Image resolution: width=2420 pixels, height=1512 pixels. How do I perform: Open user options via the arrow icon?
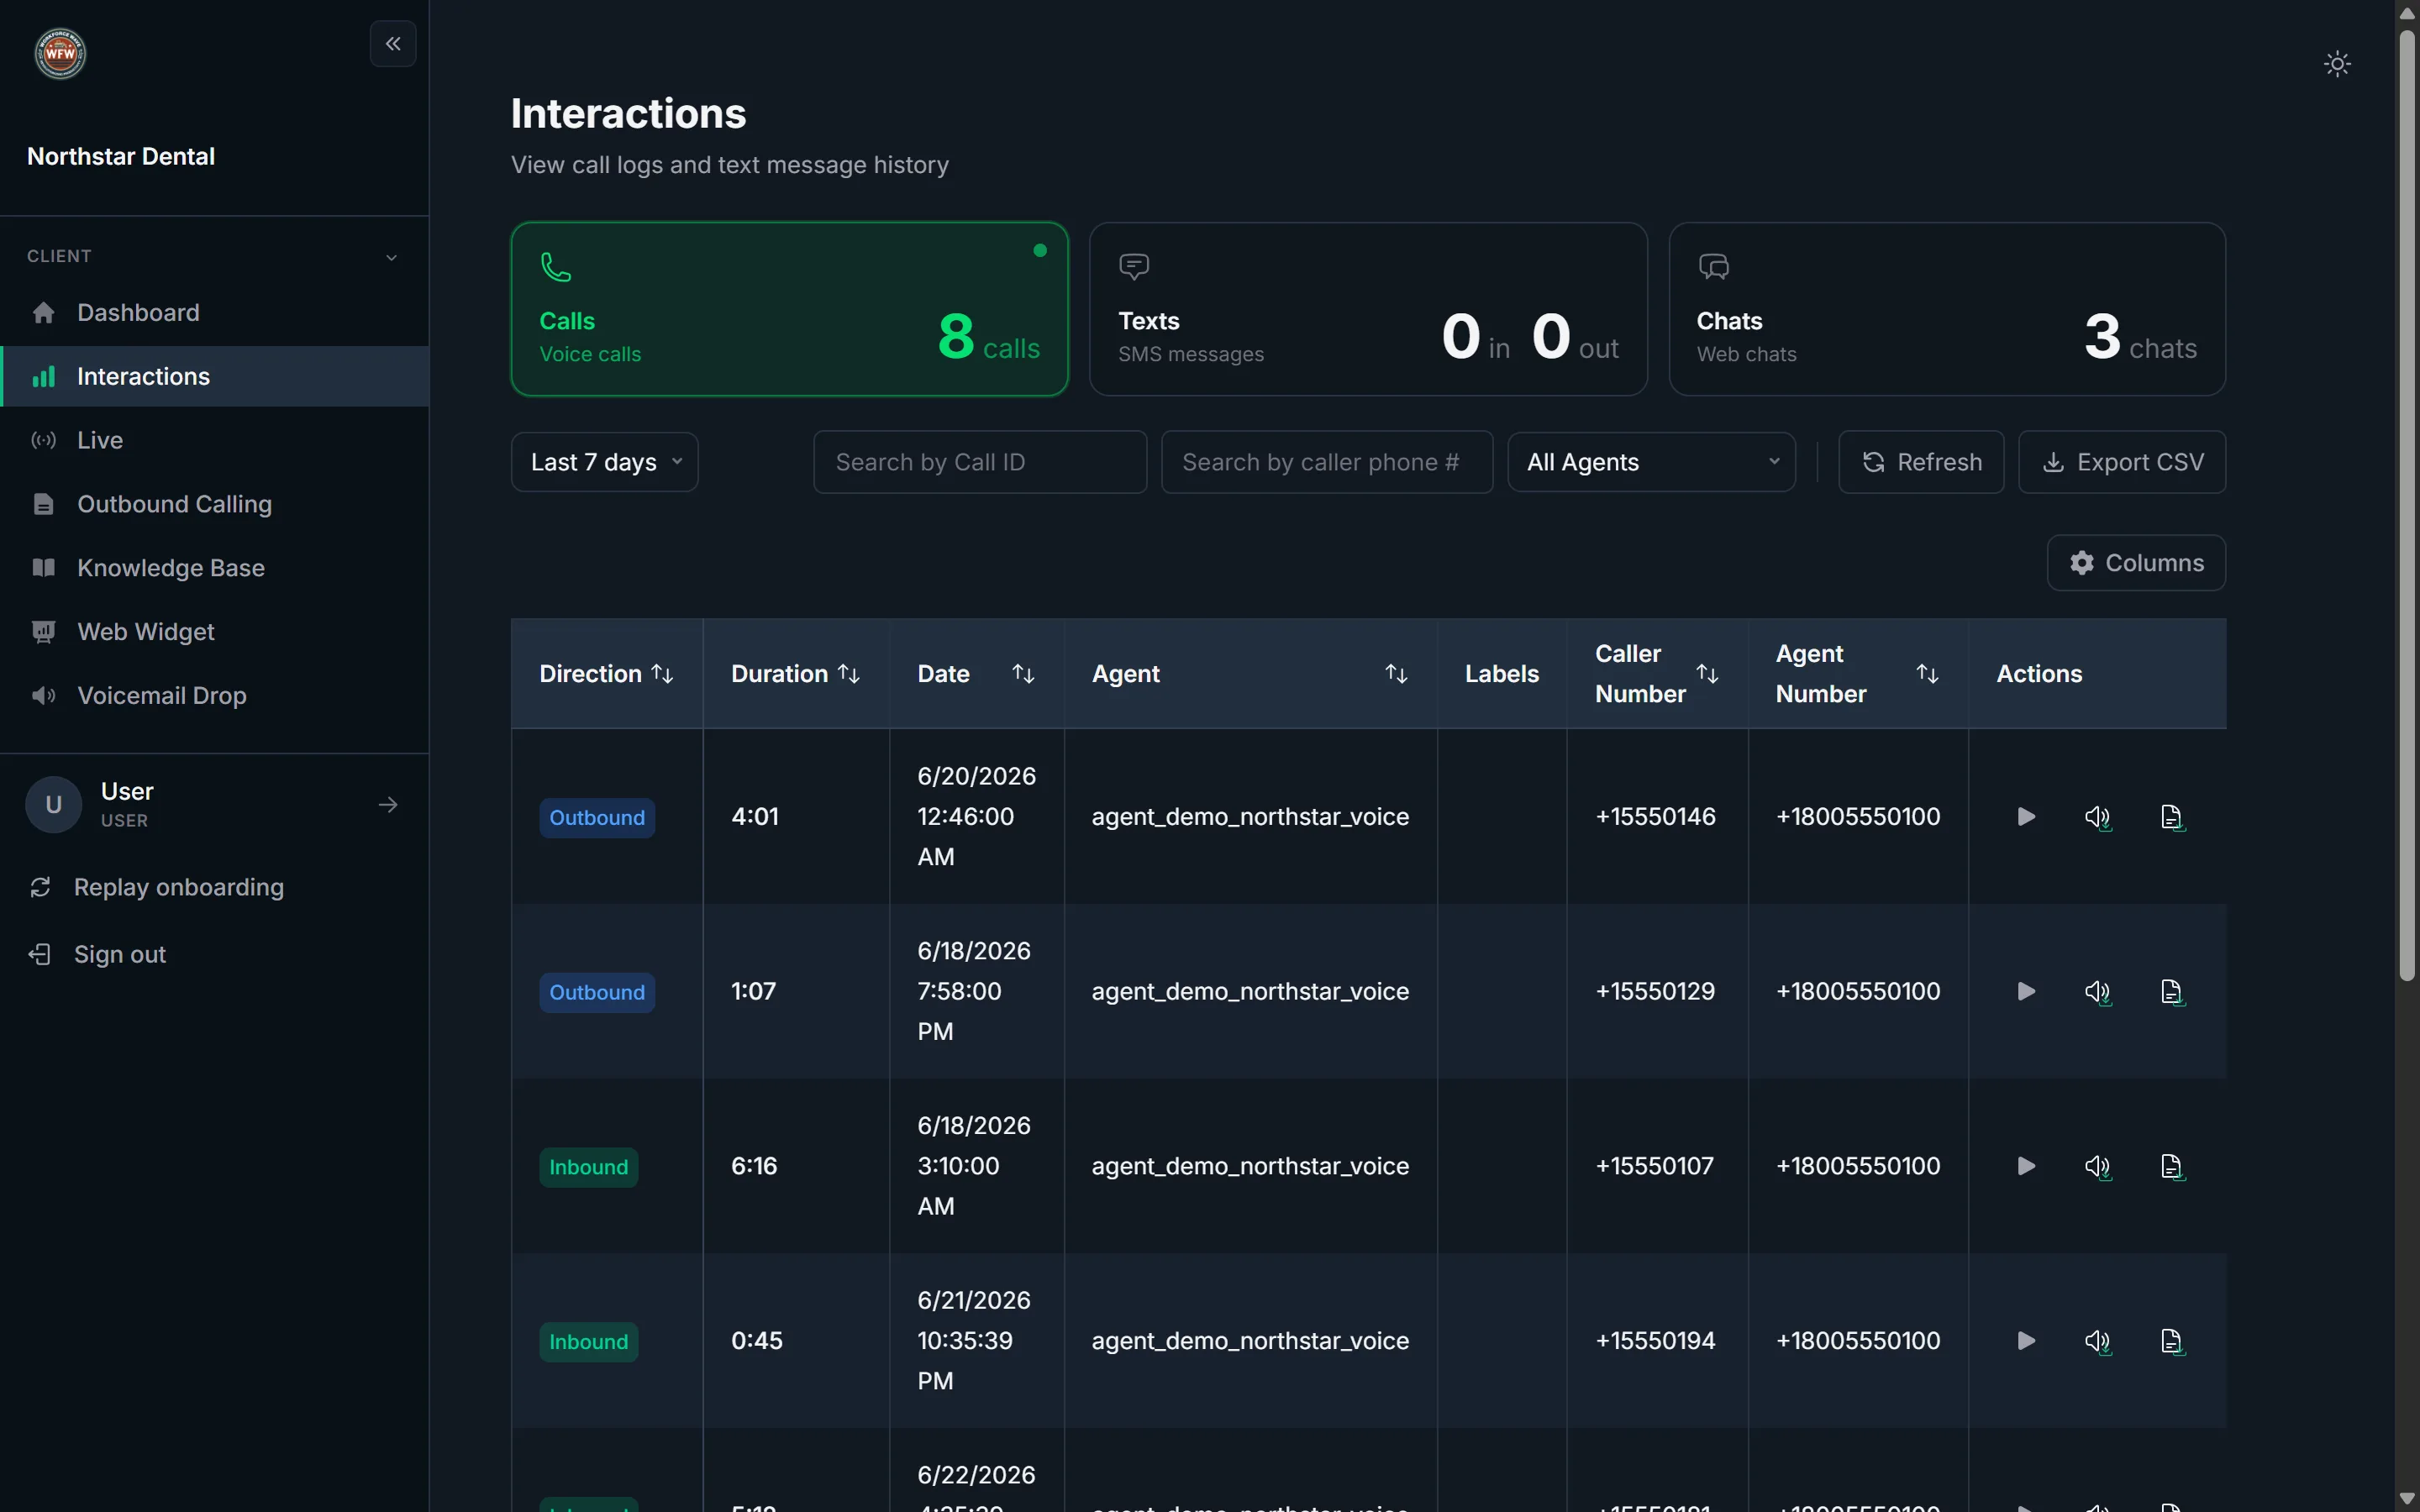[388, 805]
